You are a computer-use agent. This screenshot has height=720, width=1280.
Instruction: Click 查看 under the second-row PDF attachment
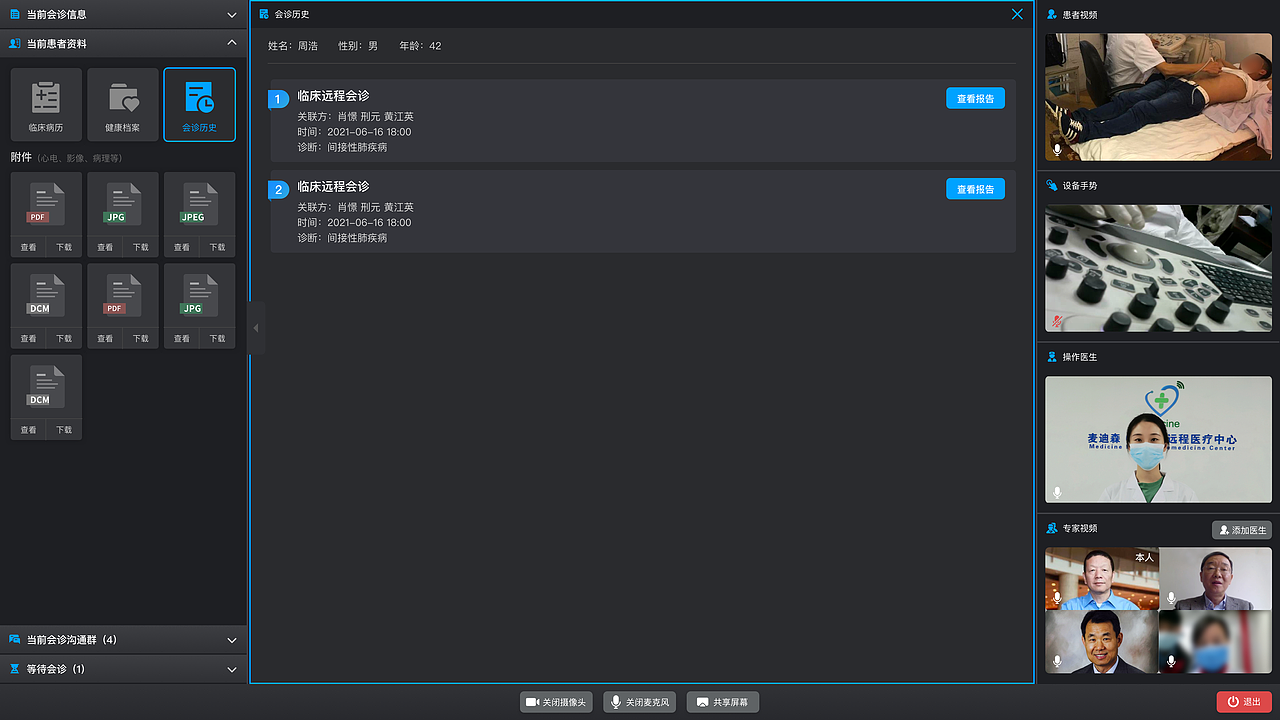[105, 338]
